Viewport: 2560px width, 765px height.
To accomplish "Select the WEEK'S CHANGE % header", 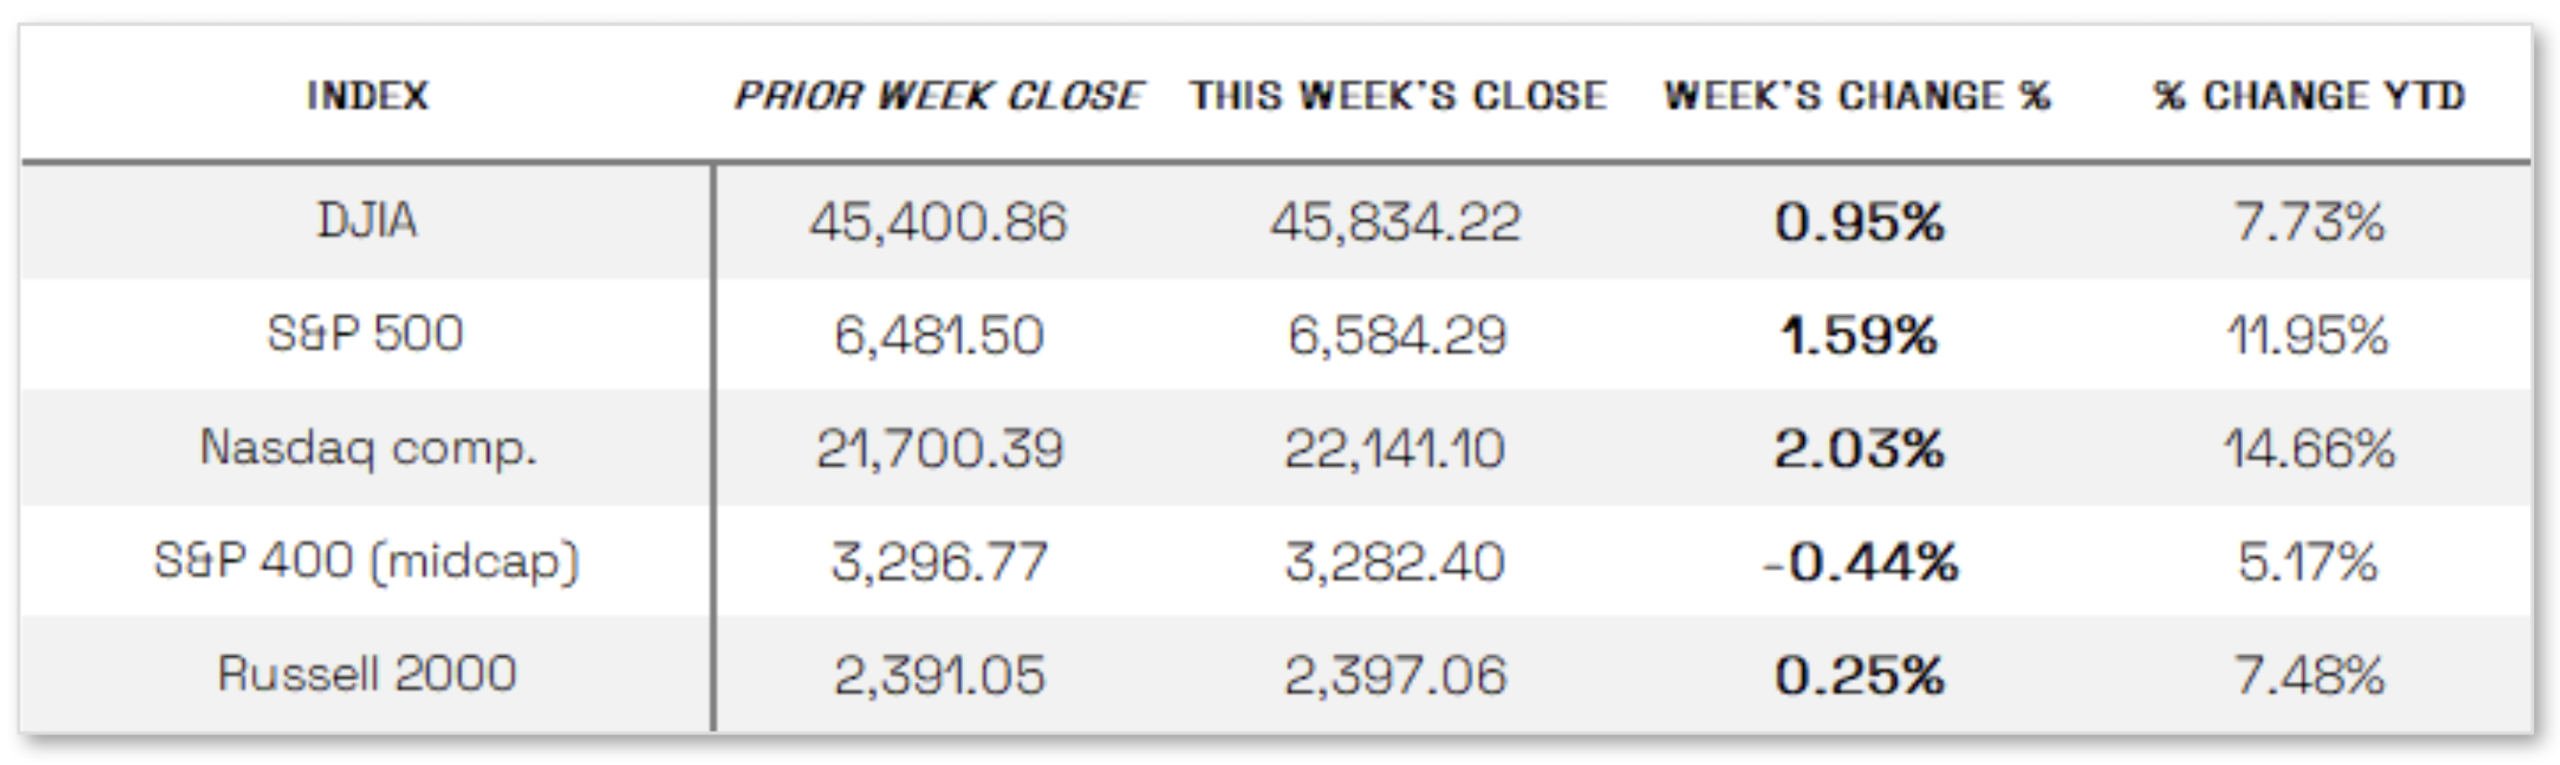I will (1857, 96).
